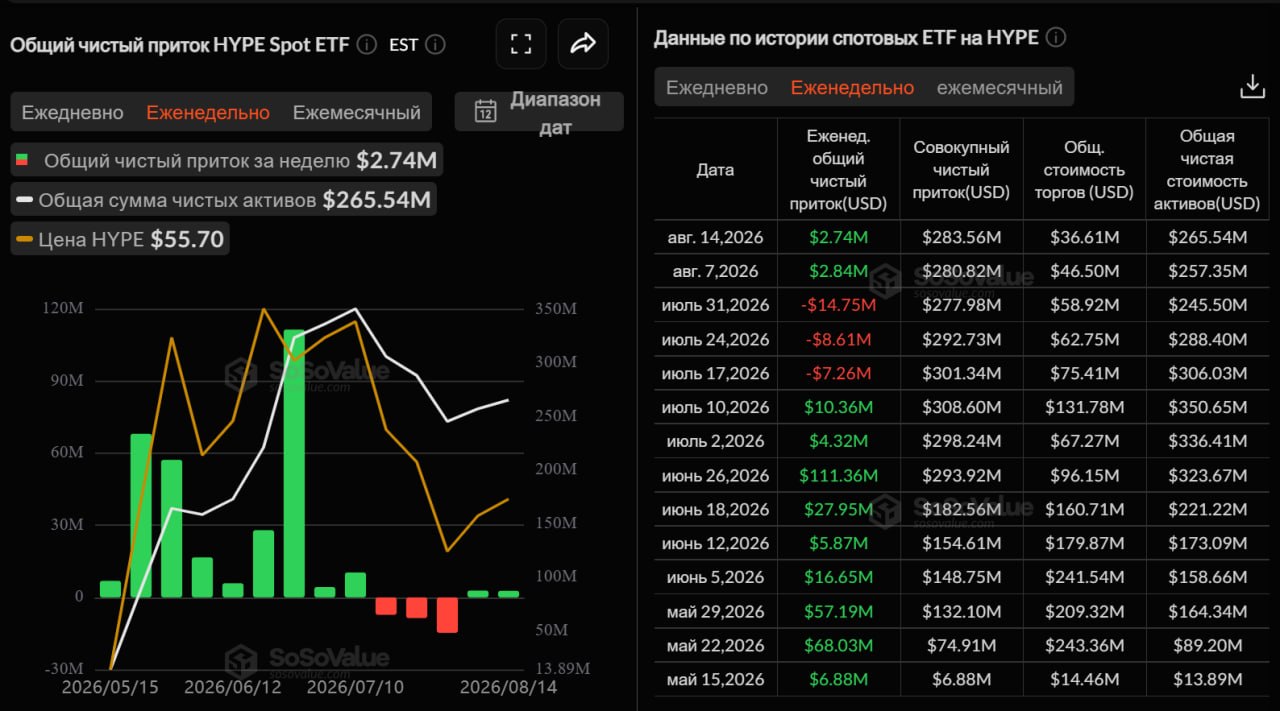
Task: Switch history table to Ежедневно tab
Action: [717, 87]
